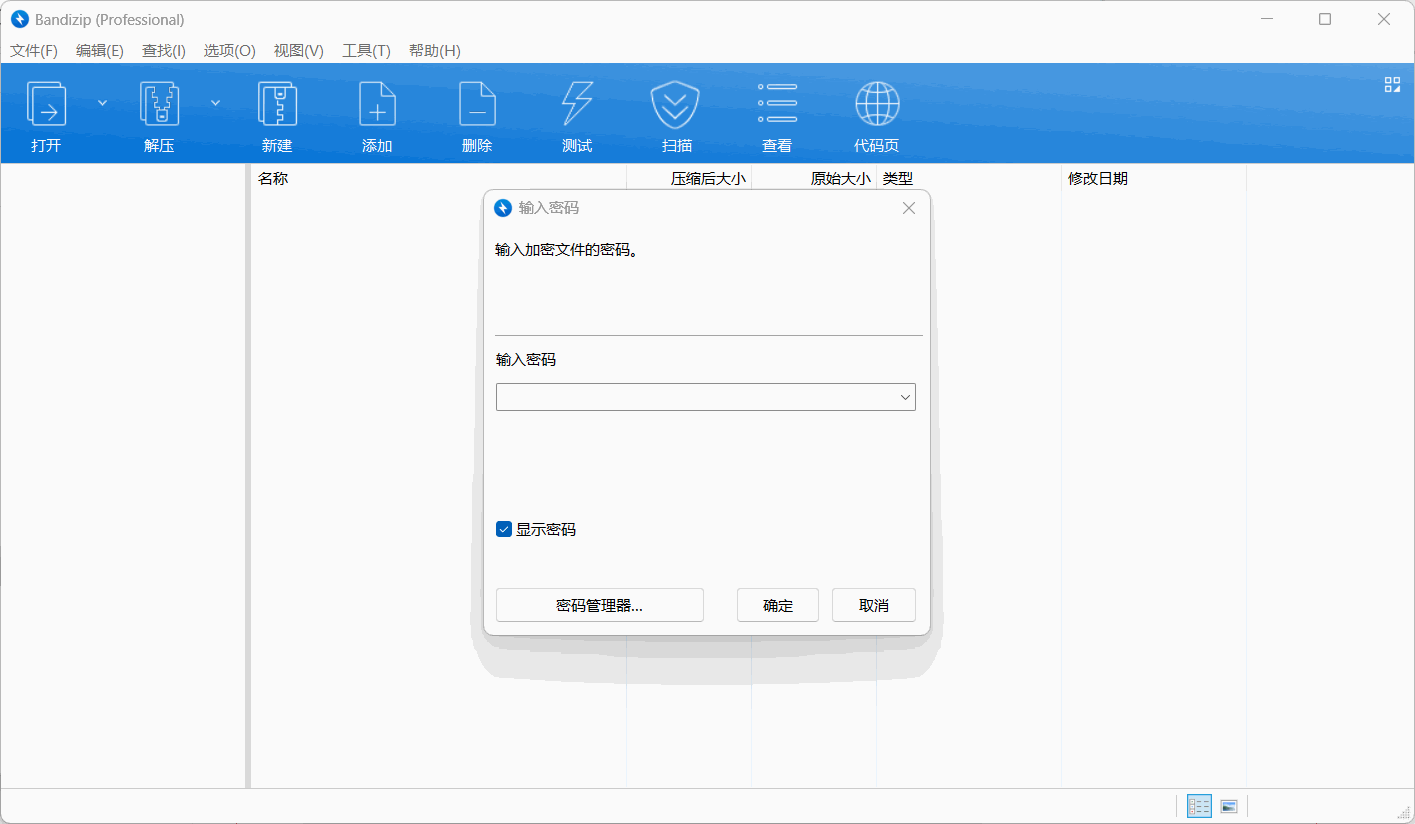The height and width of the screenshot is (824, 1415).
Task: Expand the Extract (解压) dropdown arrow
Action: click(215, 103)
